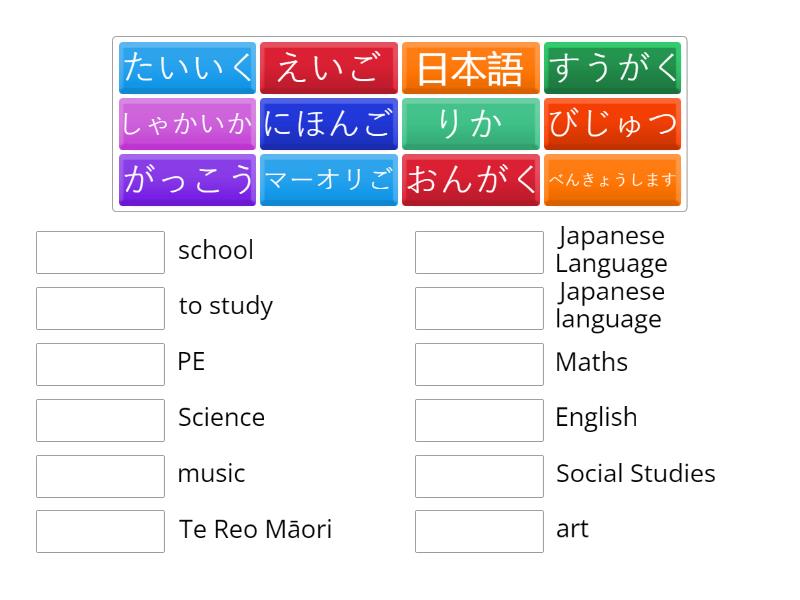800x600 pixels.
Task: Select the answer box next to "Maths"
Action: pyautogui.click(x=479, y=364)
